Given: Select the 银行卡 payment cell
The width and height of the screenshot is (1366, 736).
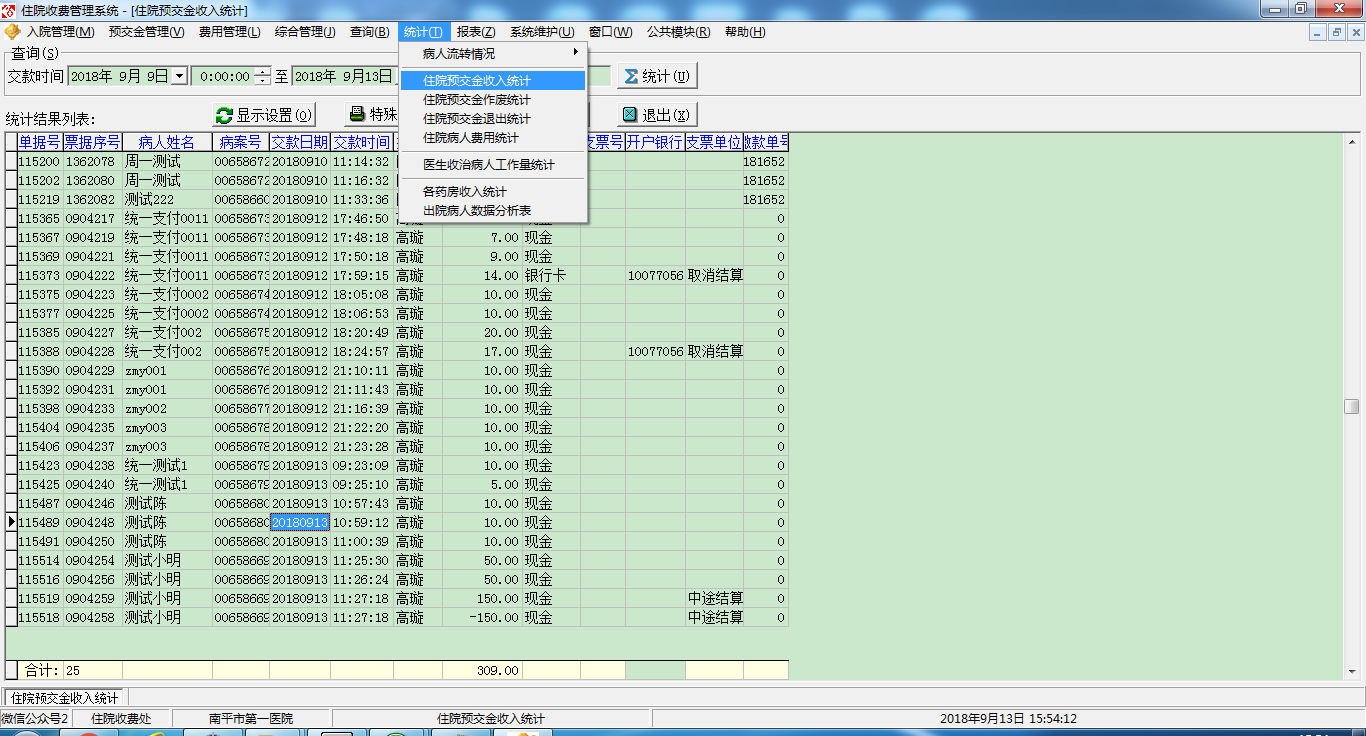Looking at the screenshot, I should pyautogui.click(x=551, y=275).
